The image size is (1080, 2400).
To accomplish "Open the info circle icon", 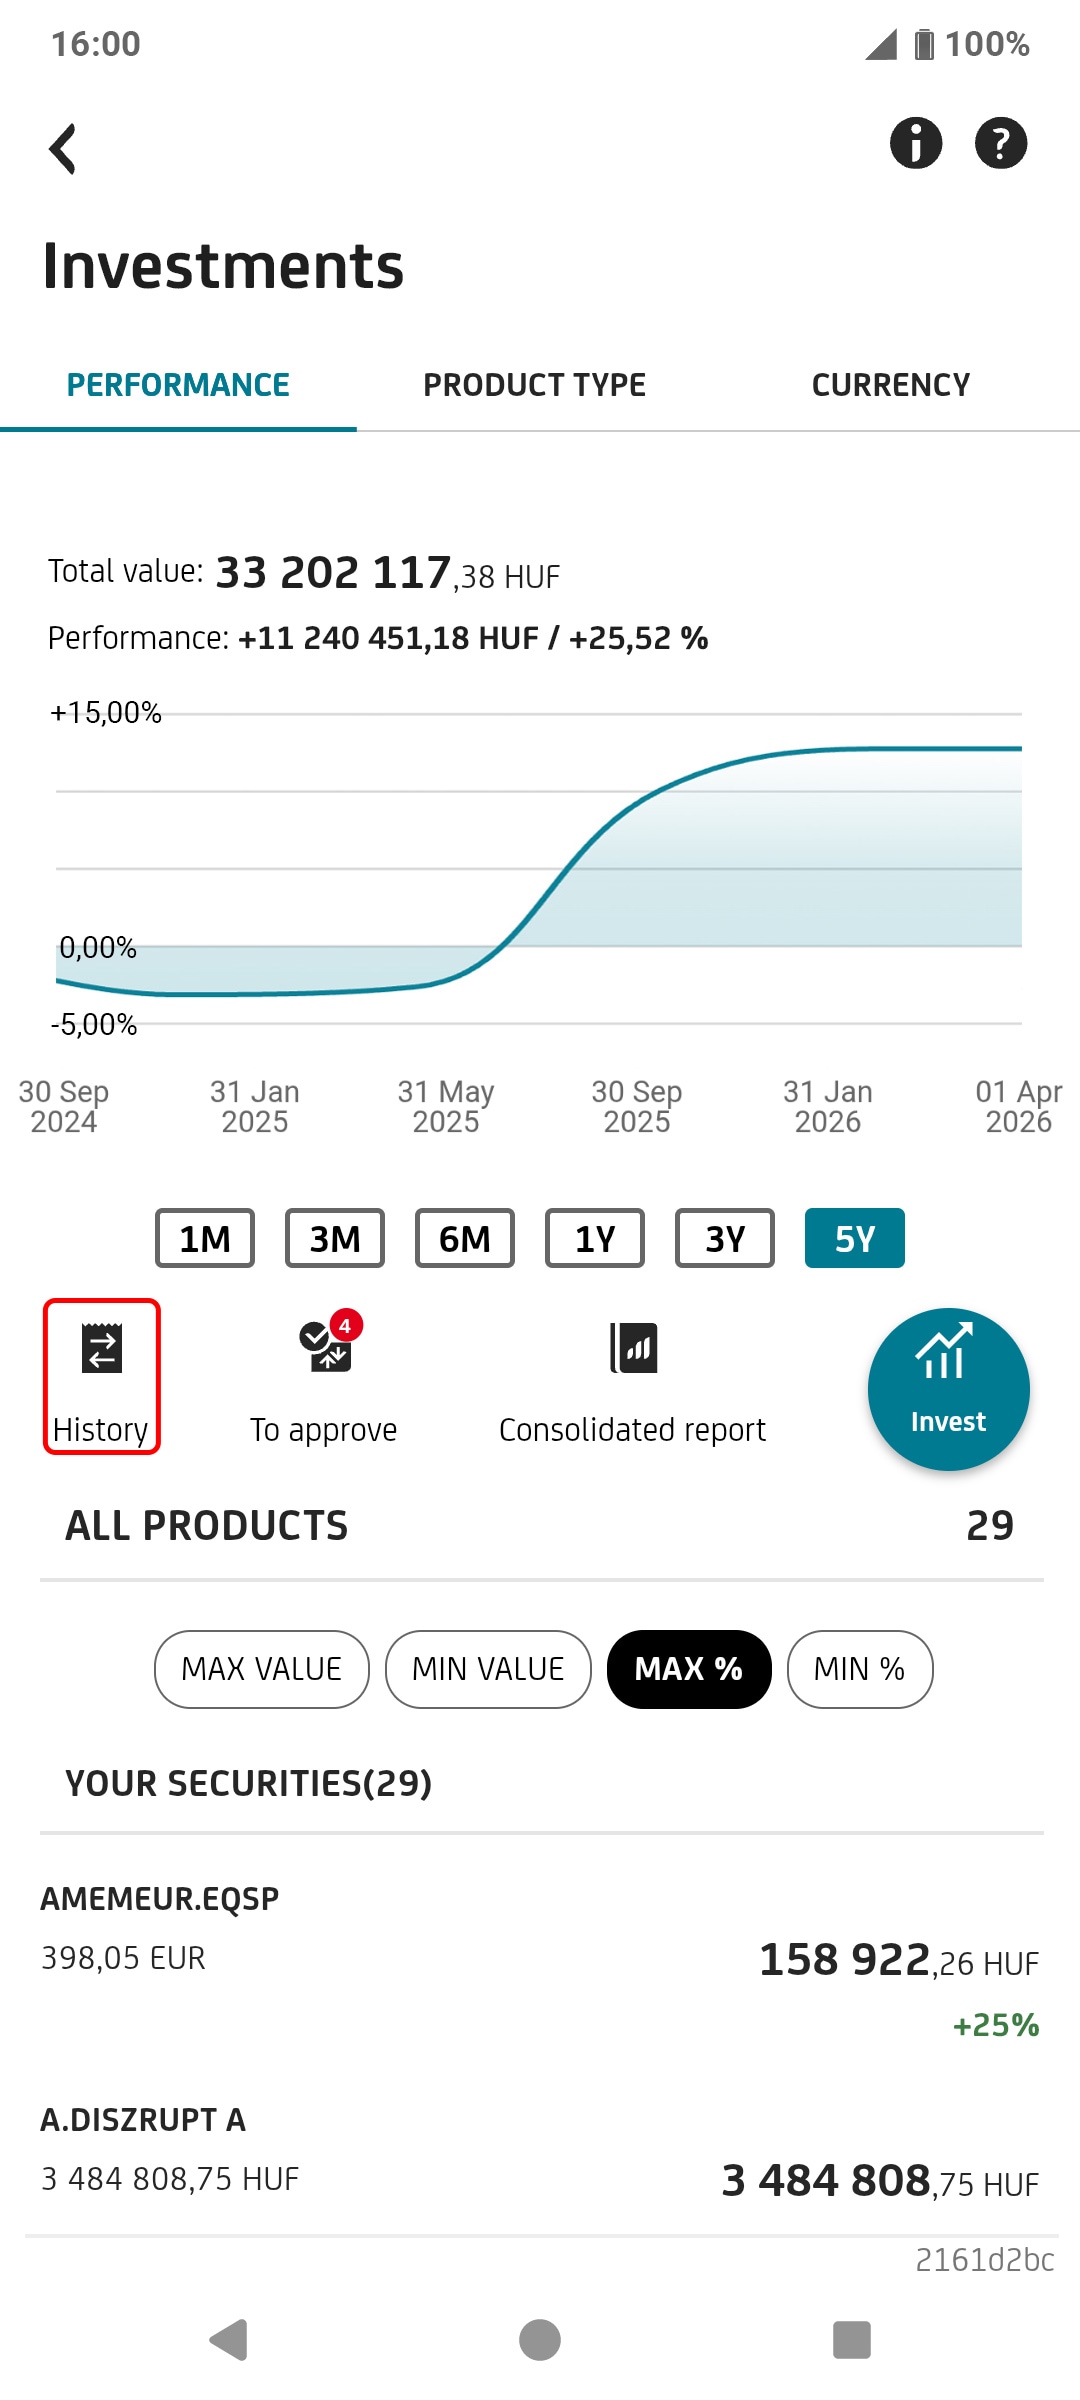I will (916, 143).
